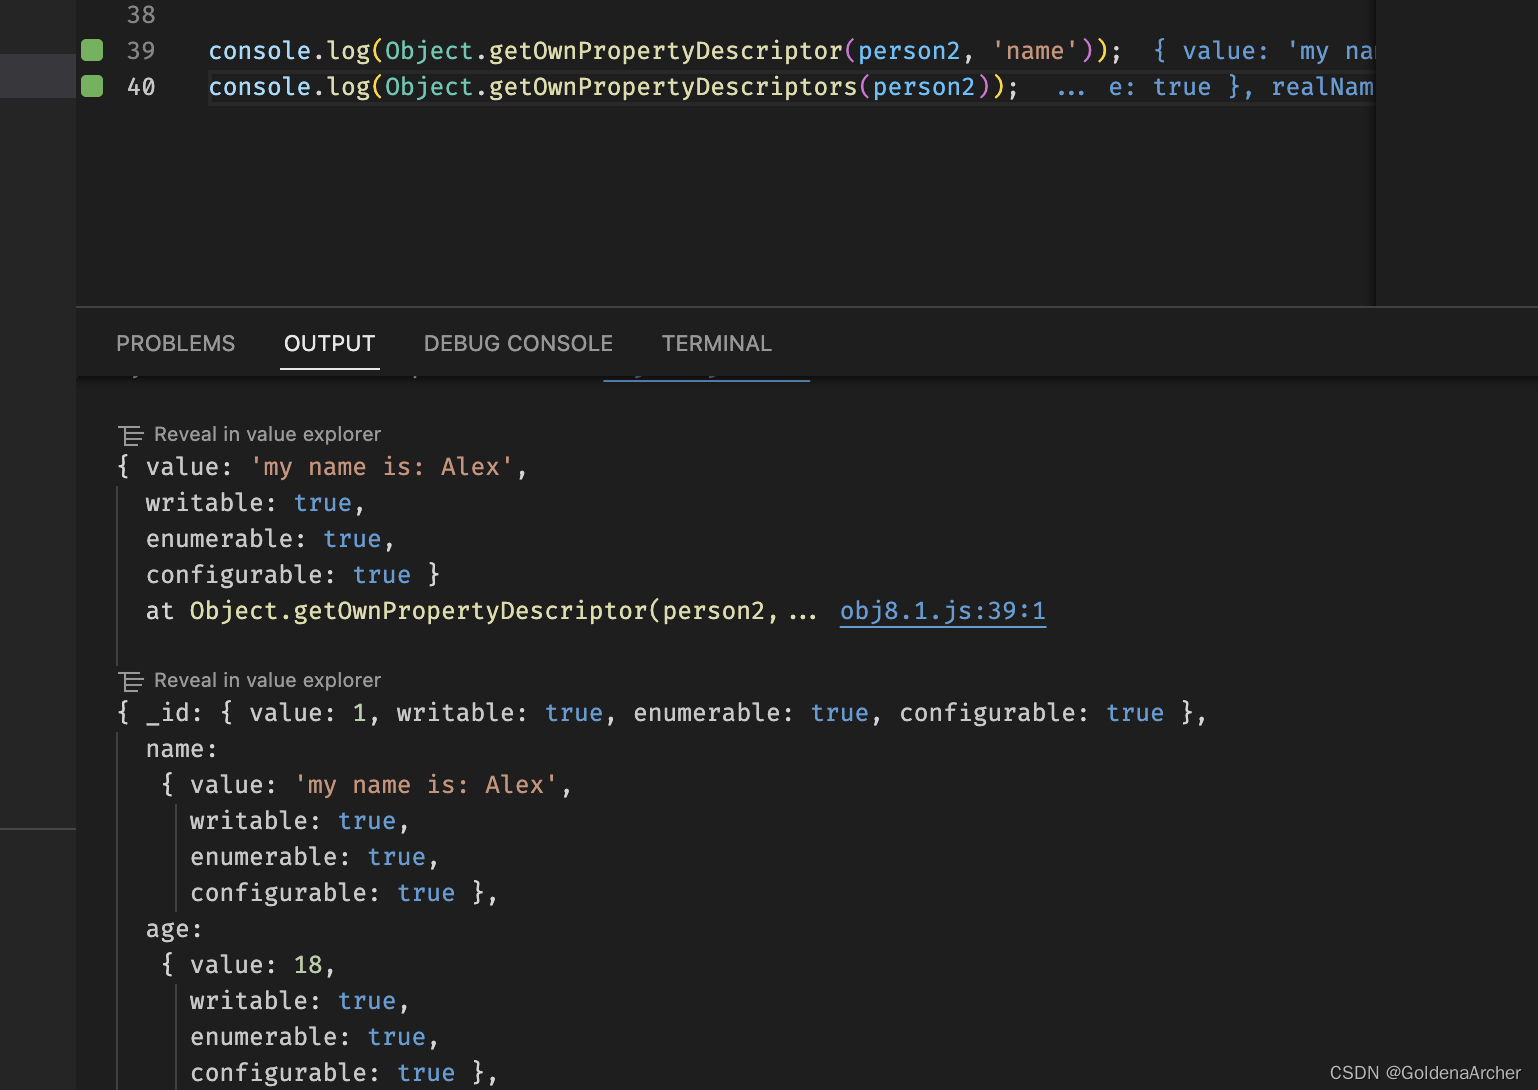The height and width of the screenshot is (1090, 1538).
Task: Click line number 38 in the gutter
Action: pyautogui.click(x=141, y=15)
